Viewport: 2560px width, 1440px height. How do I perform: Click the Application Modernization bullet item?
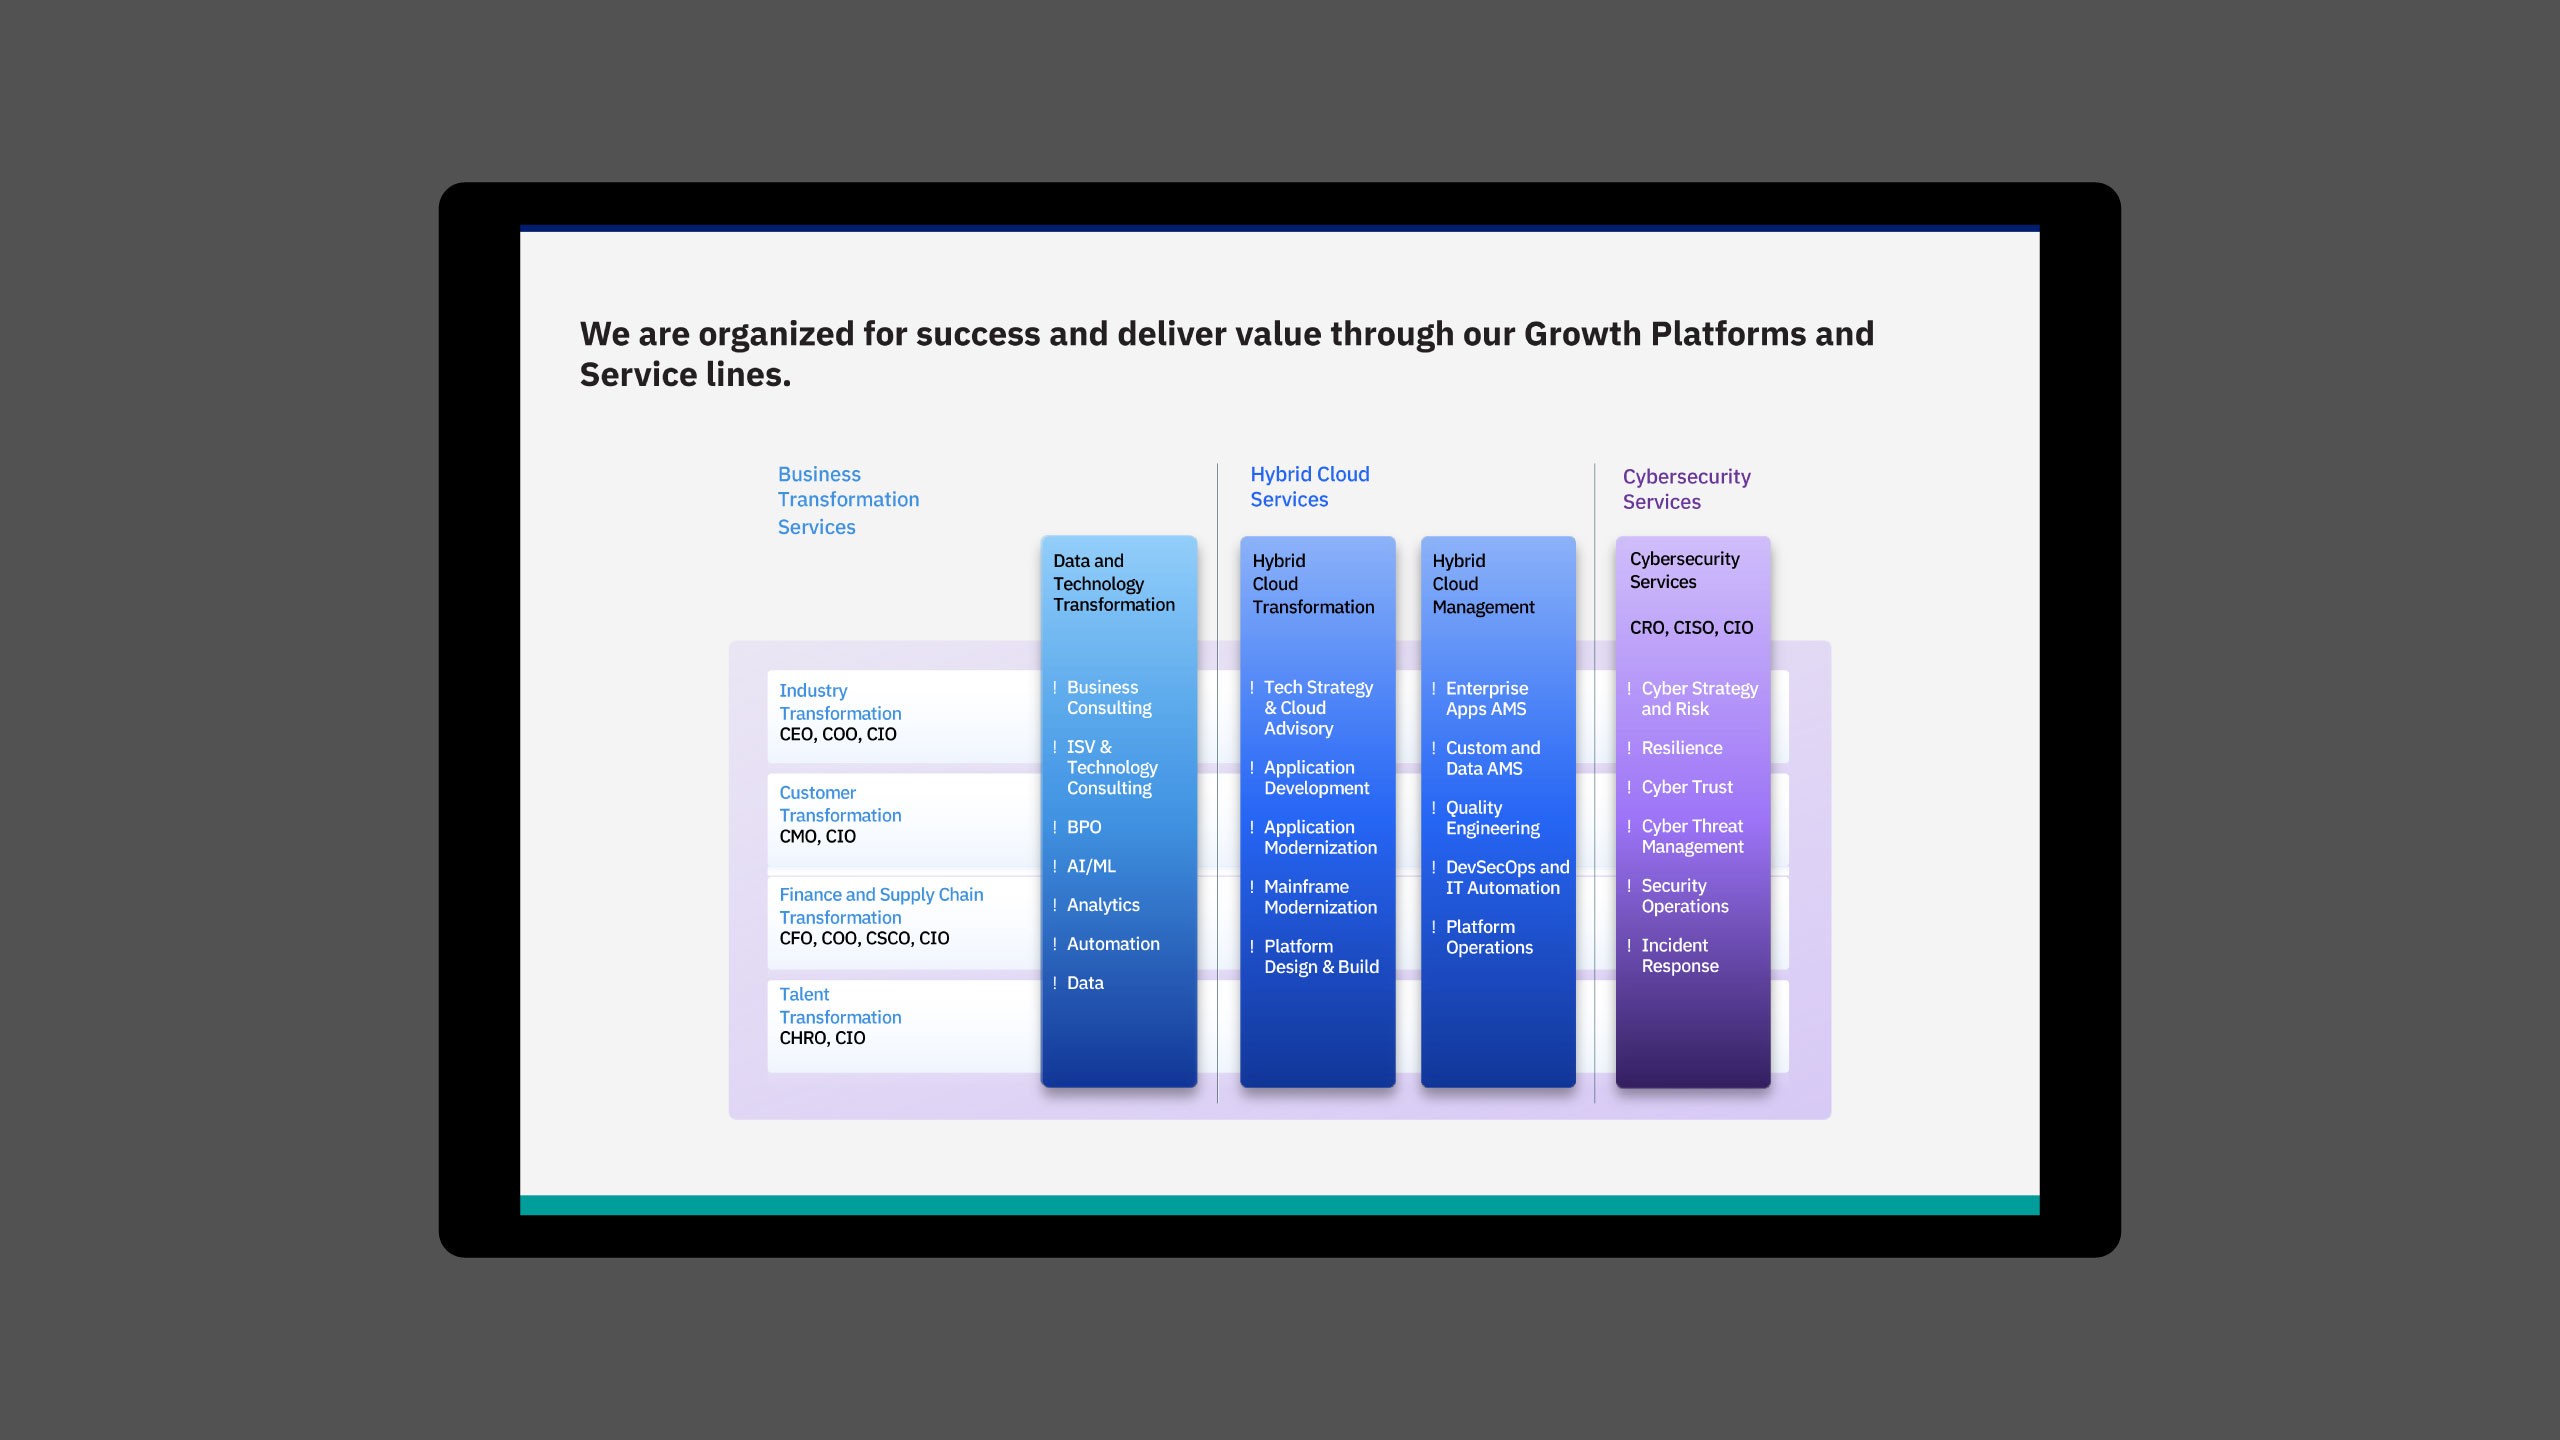tap(1319, 837)
